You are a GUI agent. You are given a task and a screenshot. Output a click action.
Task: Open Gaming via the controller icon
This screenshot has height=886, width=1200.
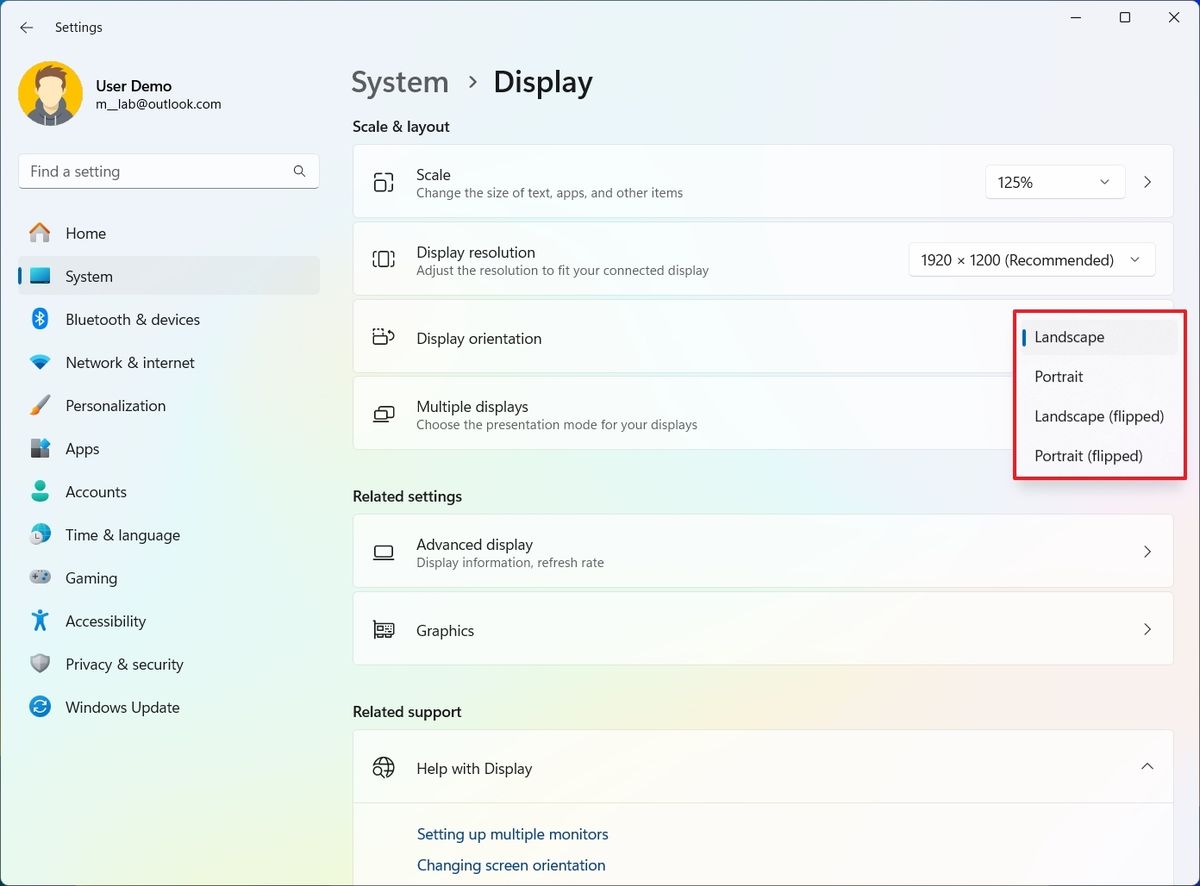[x=39, y=578]
